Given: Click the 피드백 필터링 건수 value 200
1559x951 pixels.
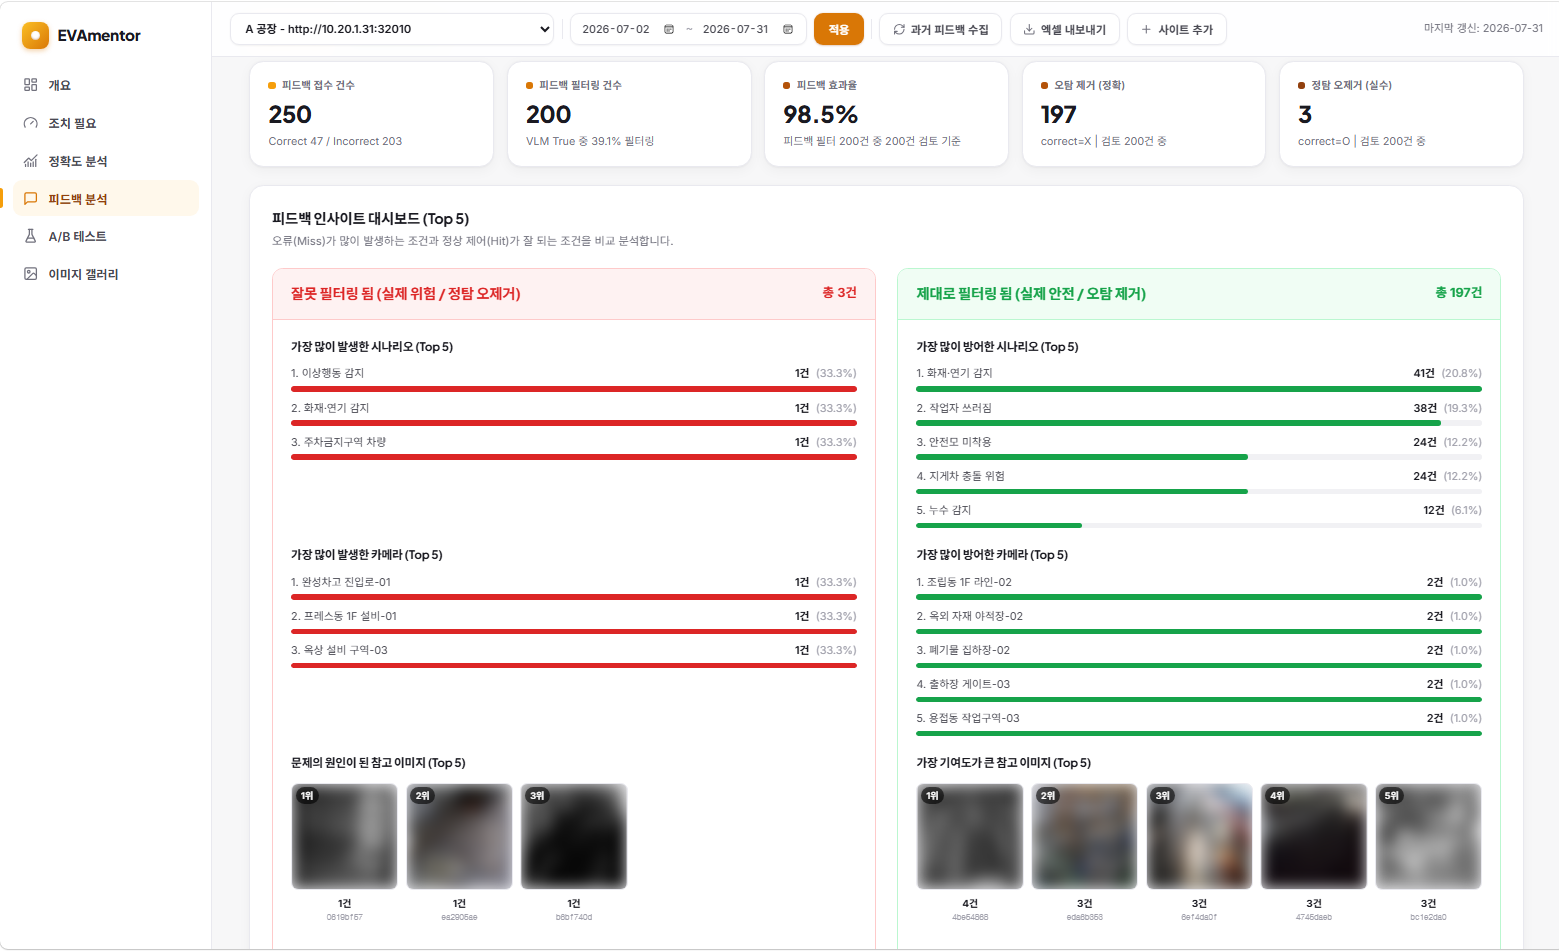Looking at the screenshot, I should [x=548, y=115].
